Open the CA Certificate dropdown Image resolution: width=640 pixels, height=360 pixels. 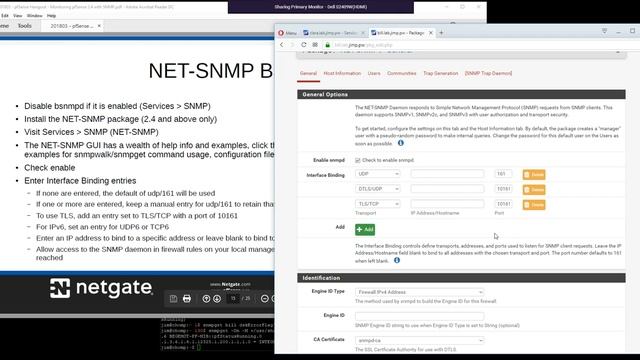(420, 340)
